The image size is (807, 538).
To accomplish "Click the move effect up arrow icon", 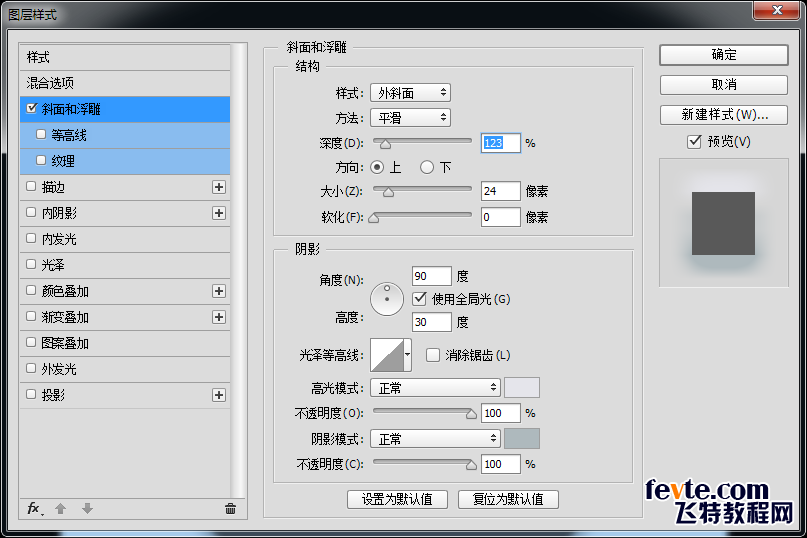I will pyautogui.click(x=61, y=509).
